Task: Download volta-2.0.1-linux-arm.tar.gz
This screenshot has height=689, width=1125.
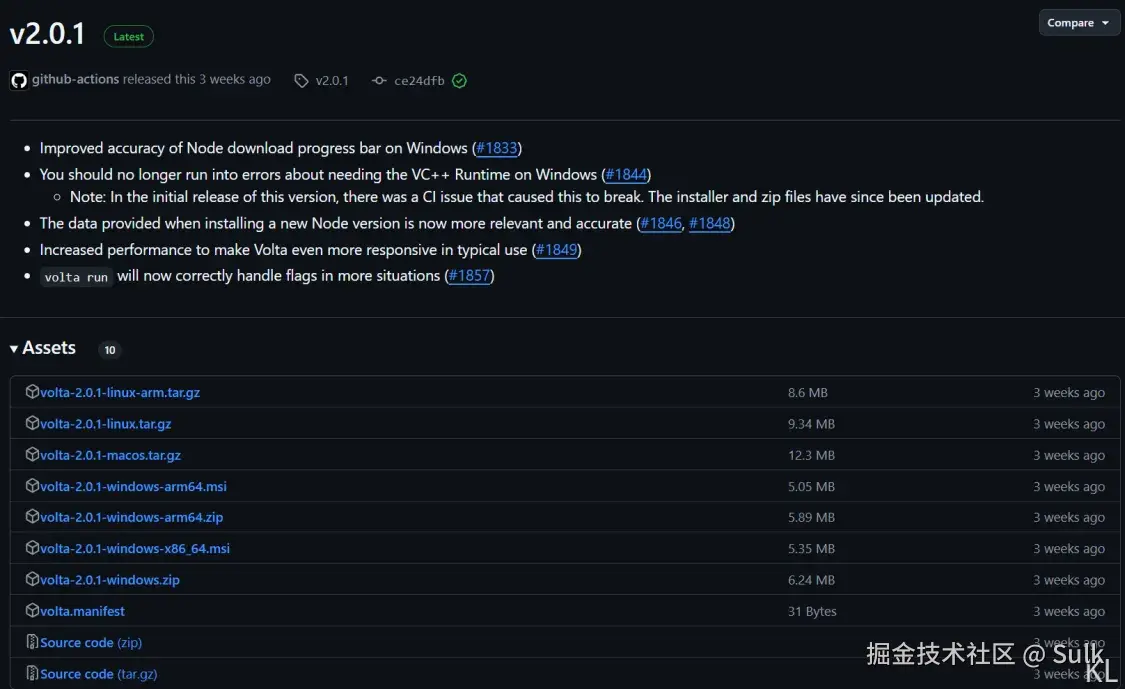Action: (120, 393)
